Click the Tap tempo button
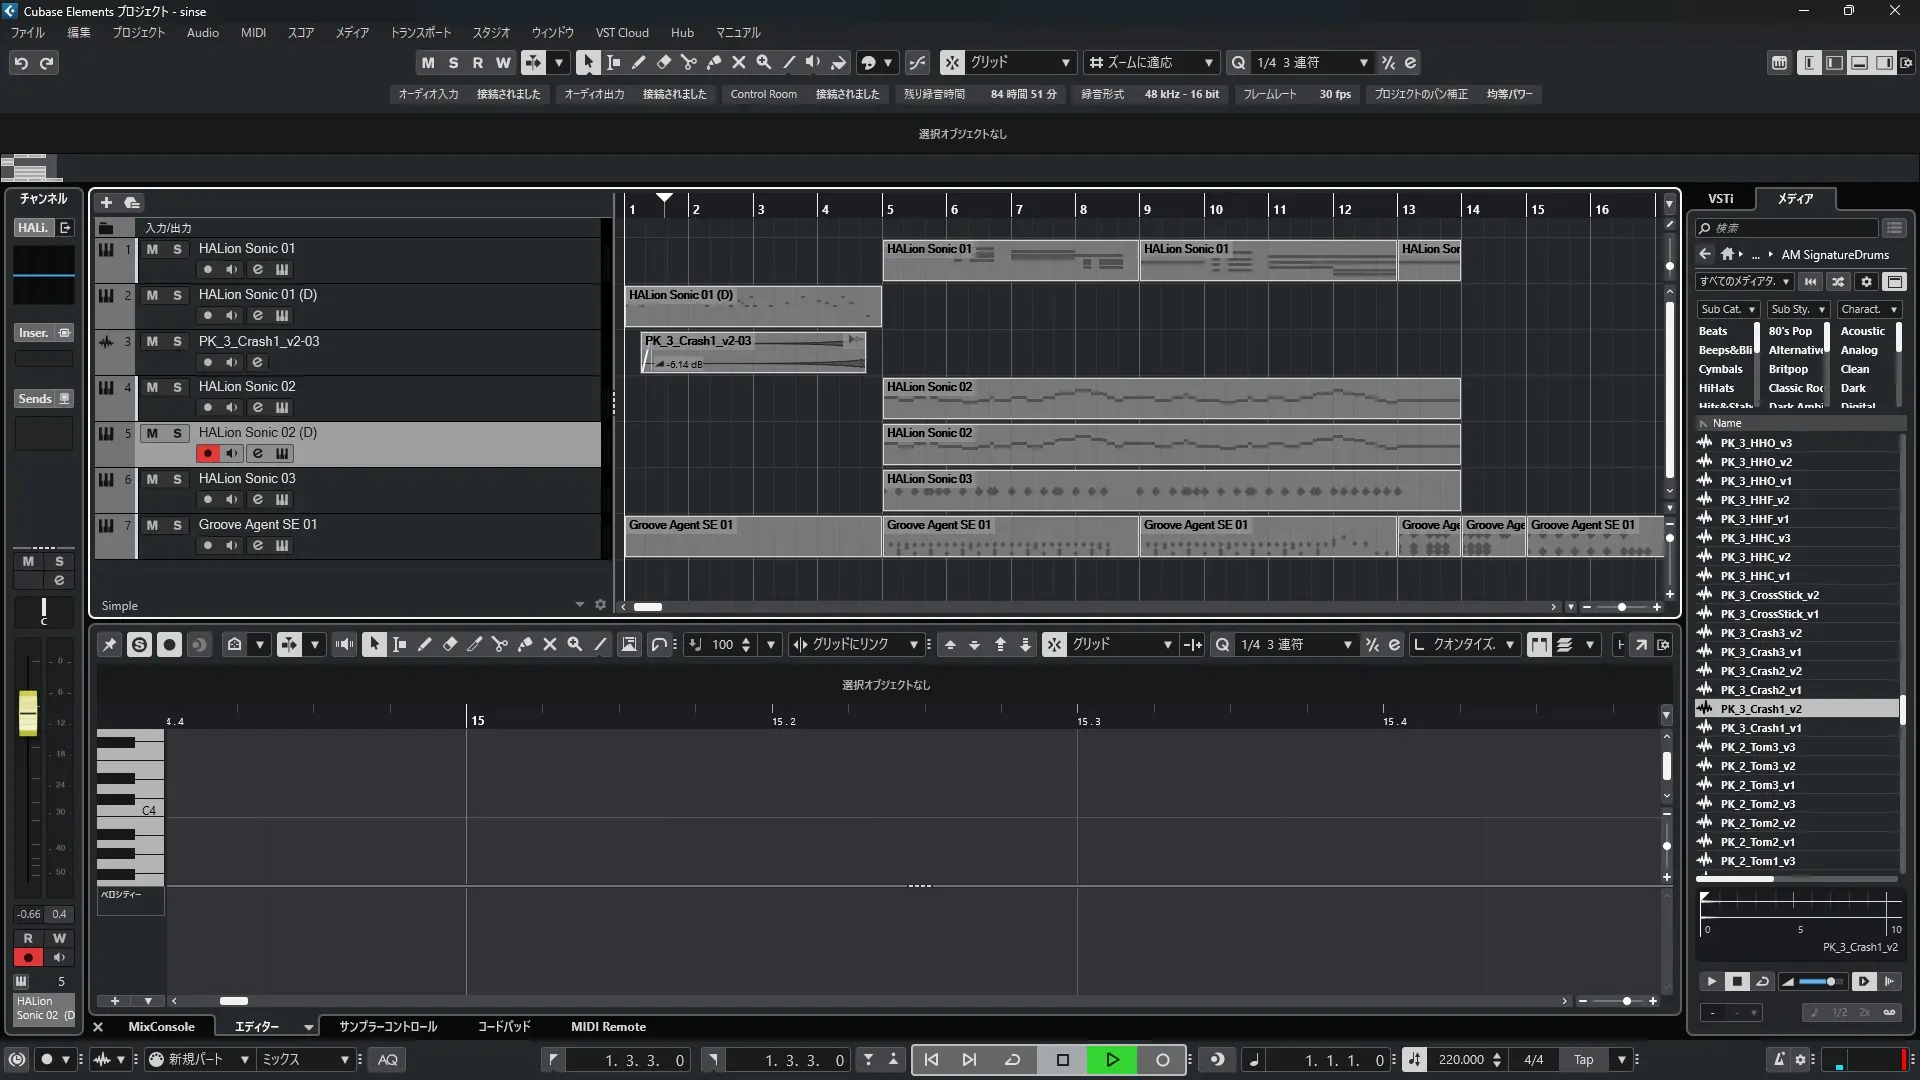1920x1080 pixels. pos(1583,1060)
